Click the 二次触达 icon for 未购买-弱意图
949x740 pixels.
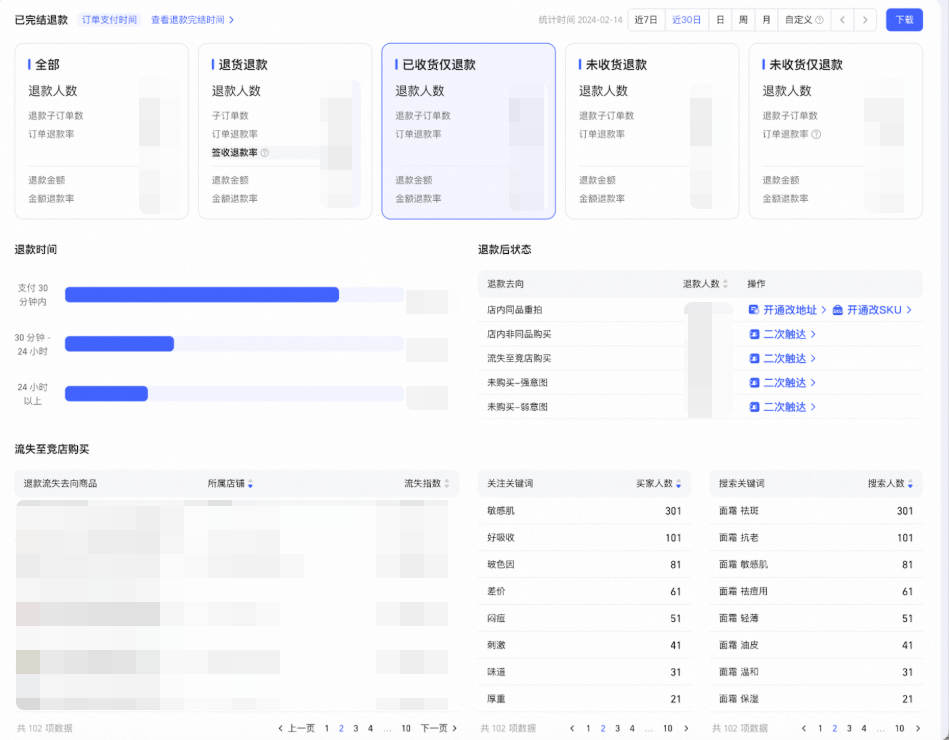coord(754,407)
